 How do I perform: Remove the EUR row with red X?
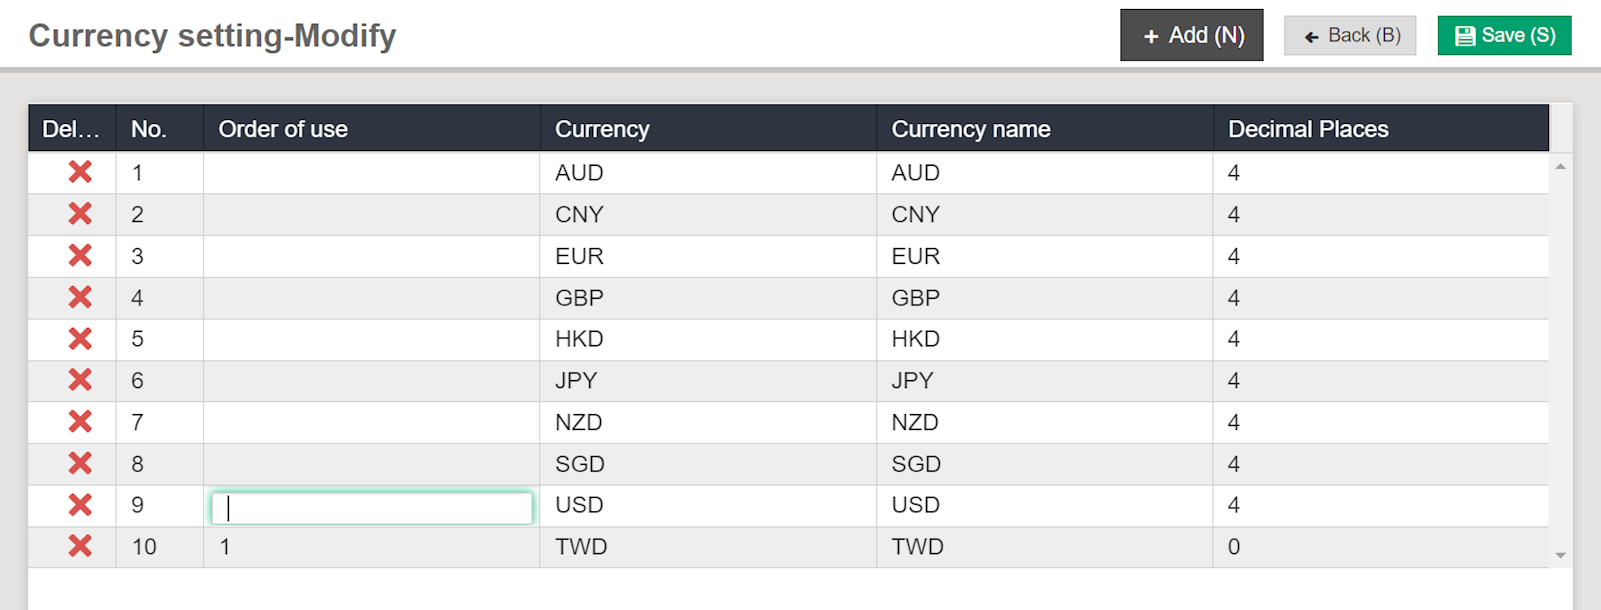tap(80, 256)
